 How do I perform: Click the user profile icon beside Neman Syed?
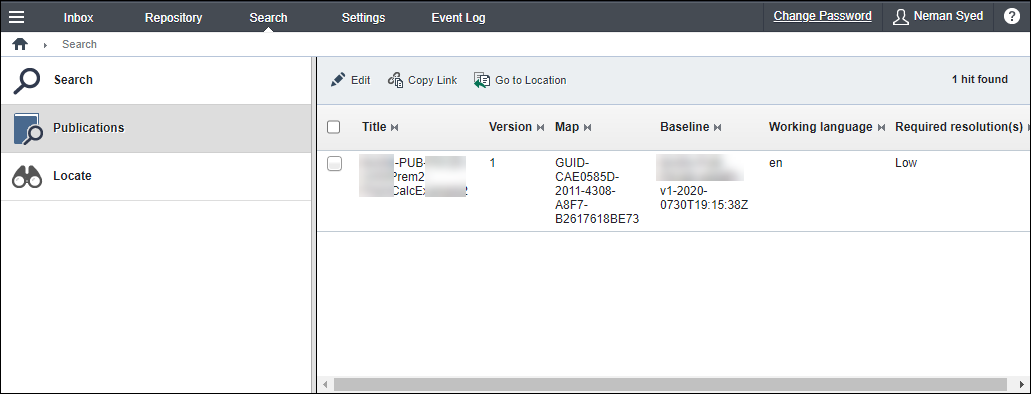pyautogui.click(x=900, y=16)
